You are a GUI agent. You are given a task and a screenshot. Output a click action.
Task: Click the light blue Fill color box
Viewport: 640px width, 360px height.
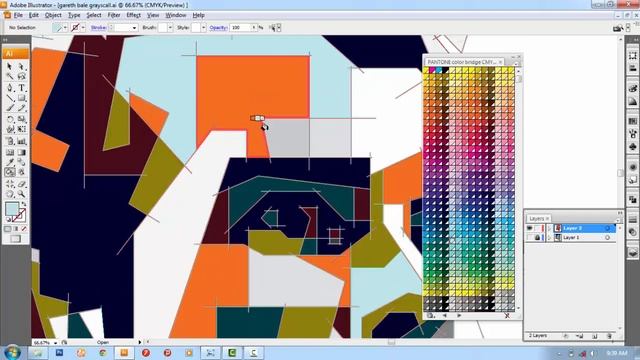coord(11,209)
